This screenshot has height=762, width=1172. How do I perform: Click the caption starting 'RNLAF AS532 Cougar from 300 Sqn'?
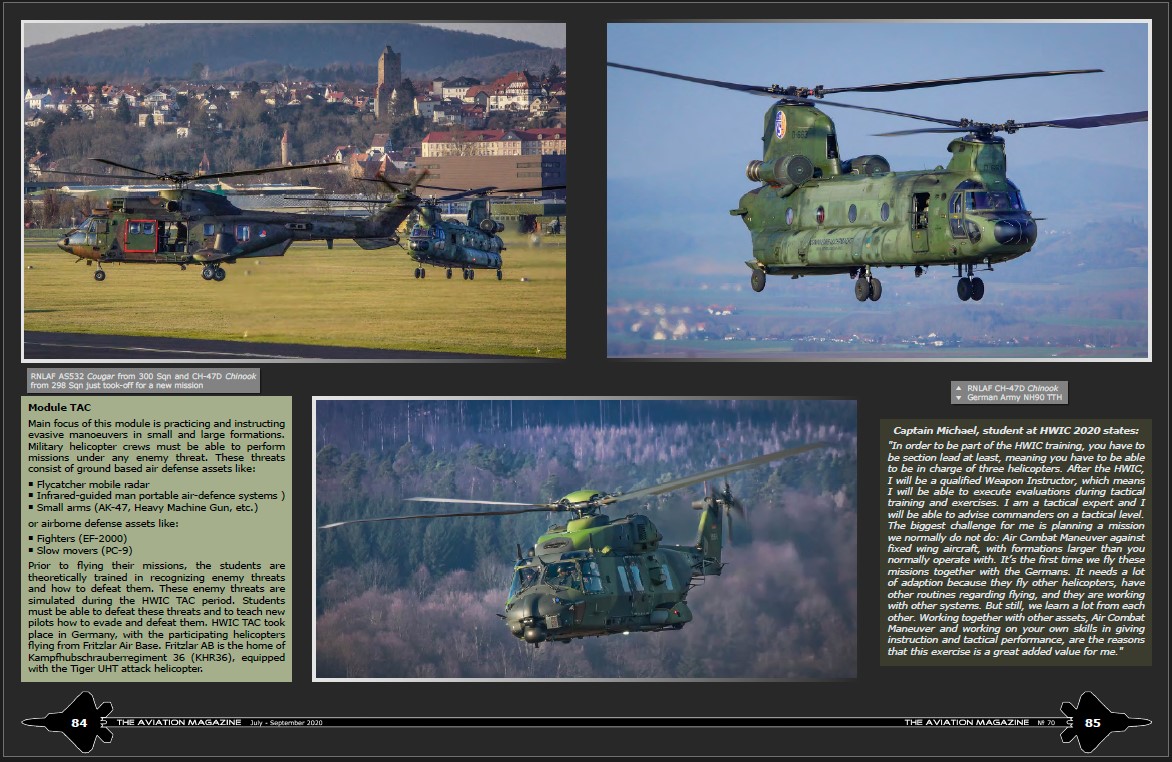point(144,381)
